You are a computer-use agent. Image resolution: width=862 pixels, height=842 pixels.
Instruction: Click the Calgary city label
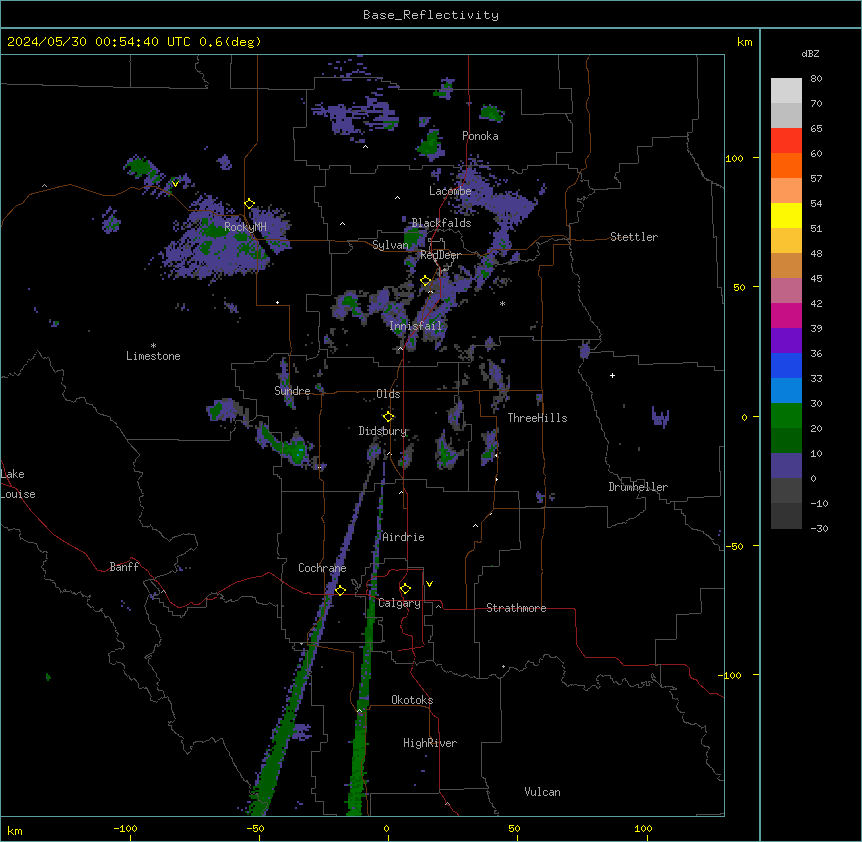399,603
